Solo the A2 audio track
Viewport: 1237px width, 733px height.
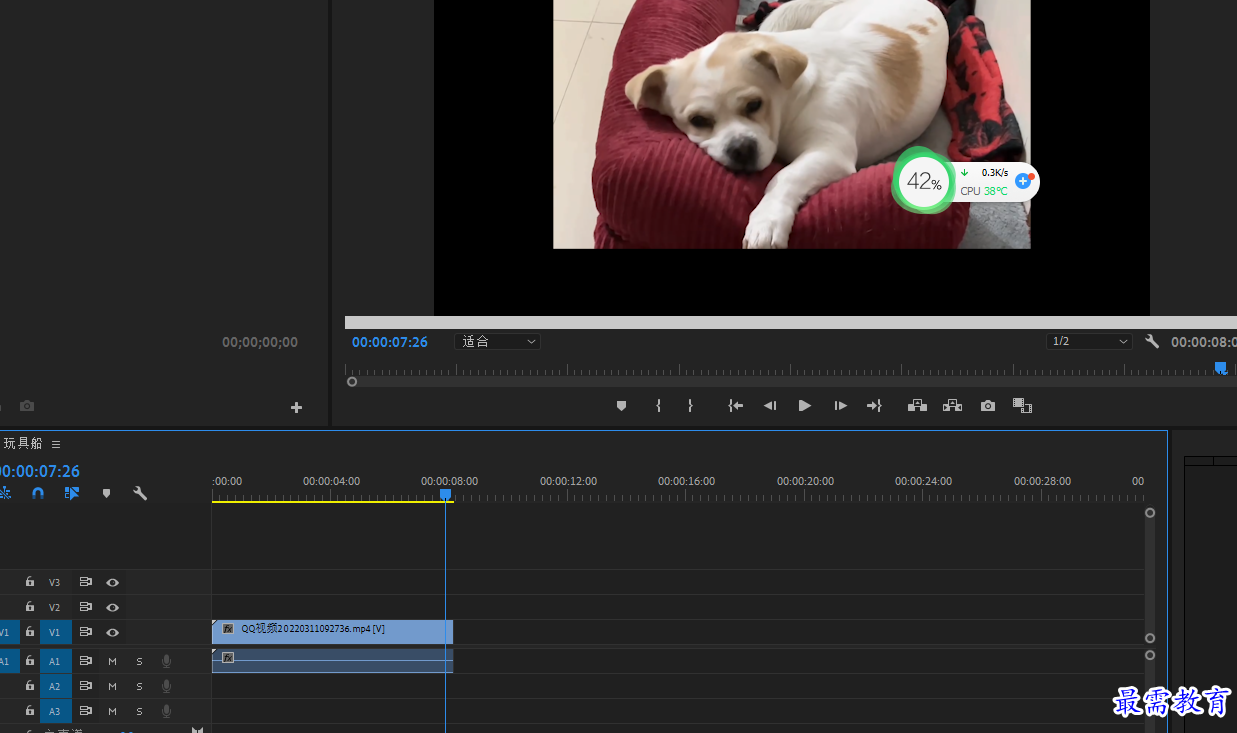(139, 686)
